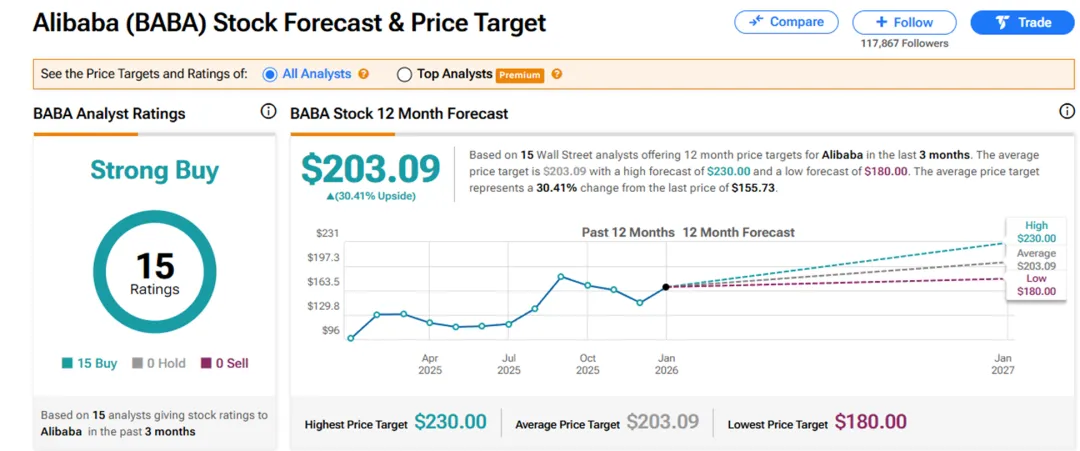Click the gray 0 Hold legend square

(x=139, y=364)
